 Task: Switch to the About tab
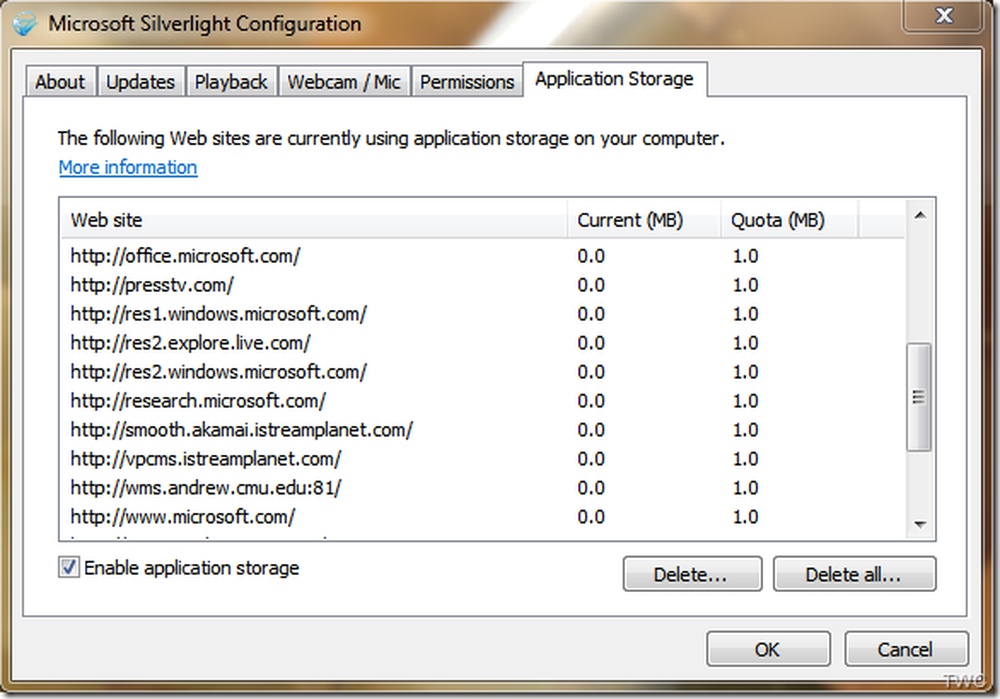point(60,82)
